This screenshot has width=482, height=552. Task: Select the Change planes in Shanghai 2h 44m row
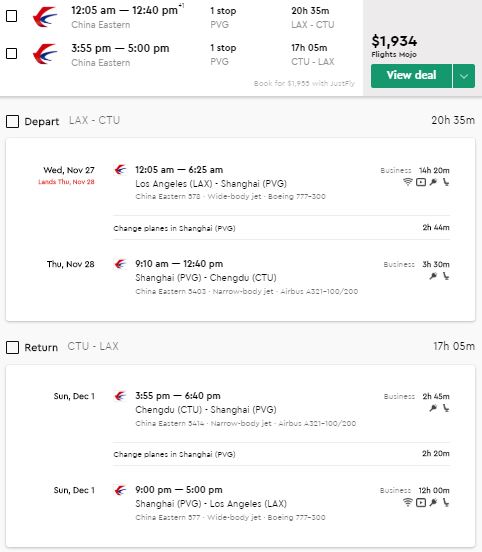click(x=281, y=228)
